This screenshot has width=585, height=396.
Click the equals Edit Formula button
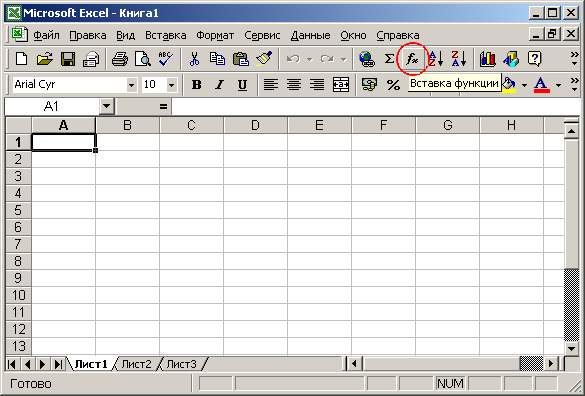tap(163, 107)
